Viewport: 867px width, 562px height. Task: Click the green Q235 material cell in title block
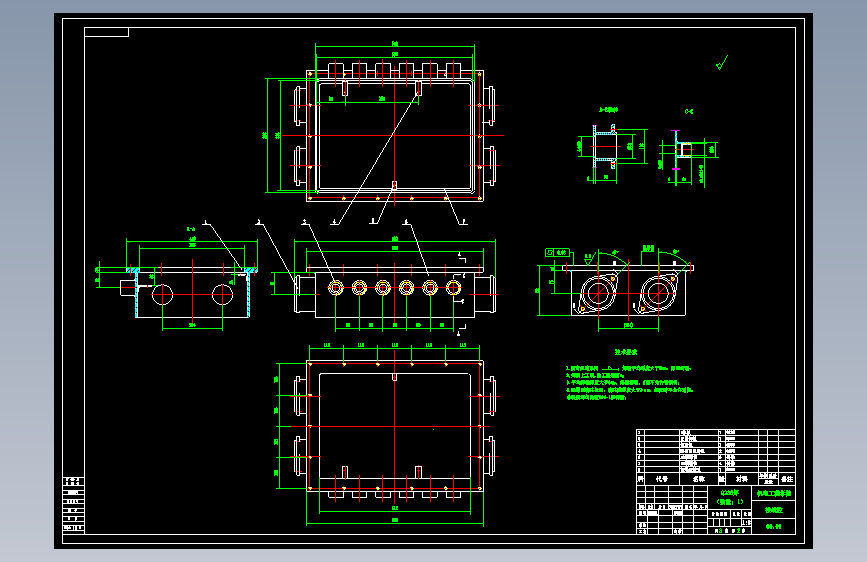click(x=730, y=497)
